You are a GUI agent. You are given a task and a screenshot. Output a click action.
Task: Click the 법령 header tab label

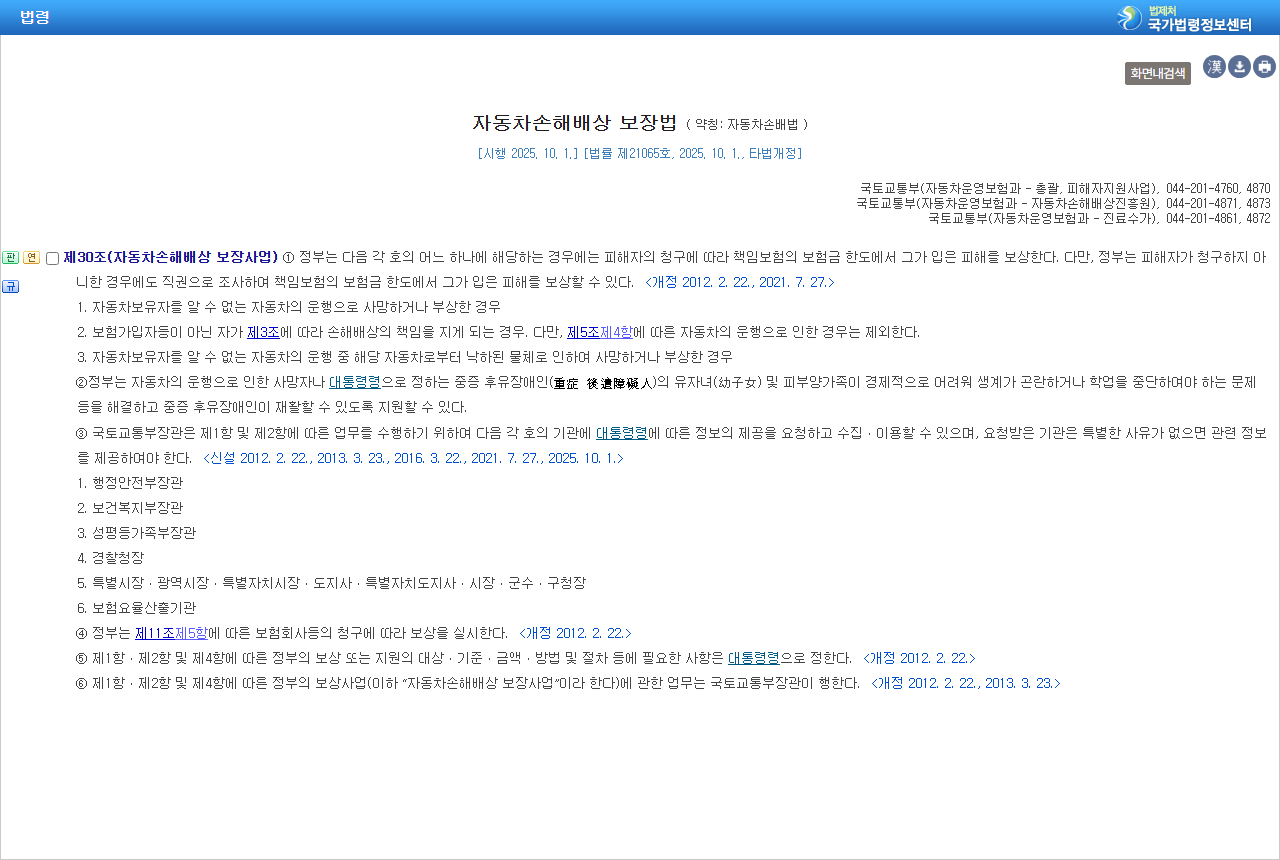[35, 17]
